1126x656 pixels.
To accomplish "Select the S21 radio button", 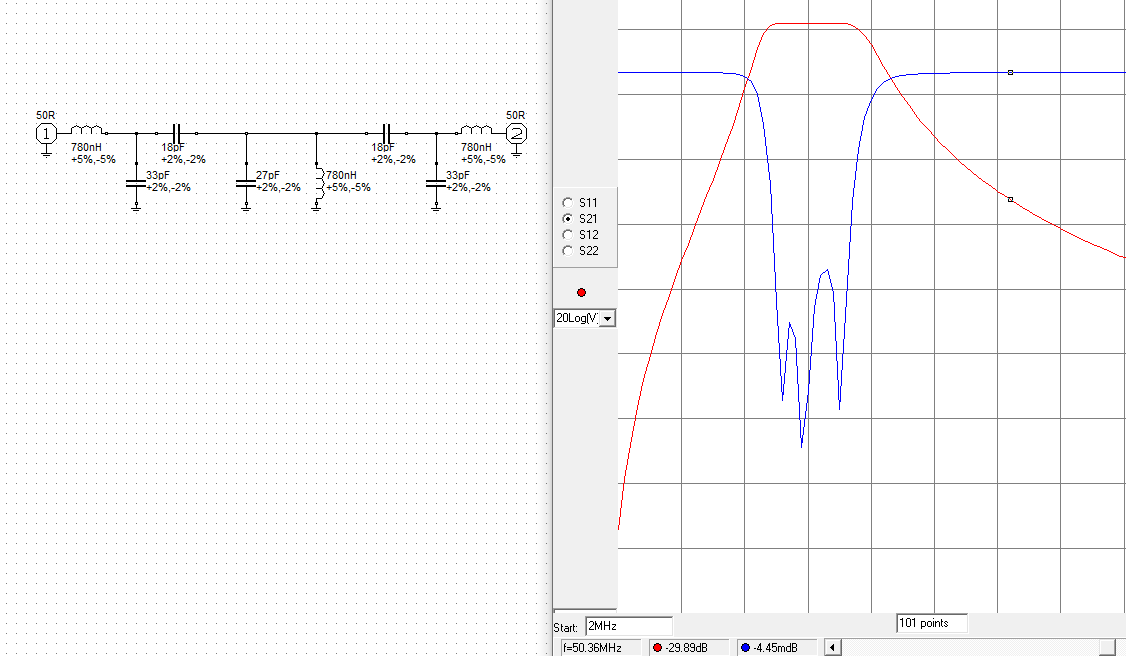I will point(568,218).
